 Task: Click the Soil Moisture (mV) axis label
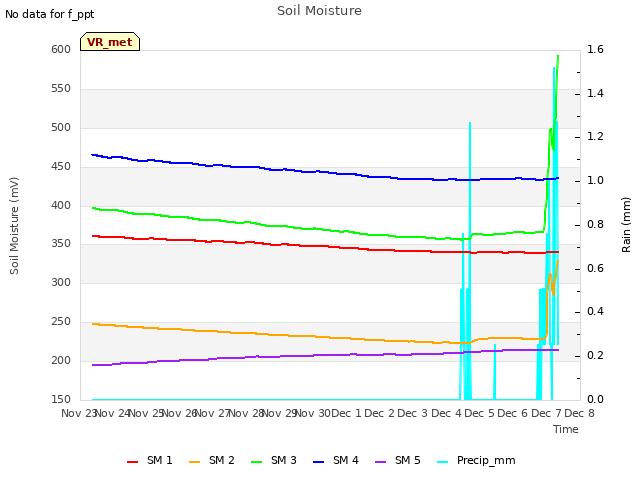[x=14, y=226]
